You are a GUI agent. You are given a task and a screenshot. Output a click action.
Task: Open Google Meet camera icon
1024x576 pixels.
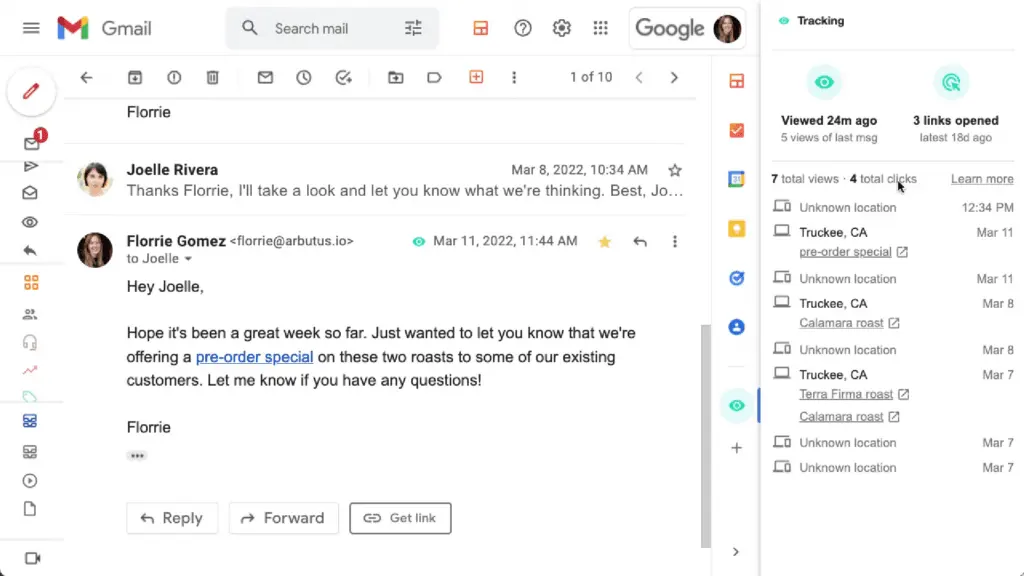pyautogui.click(x=32, y=558)
